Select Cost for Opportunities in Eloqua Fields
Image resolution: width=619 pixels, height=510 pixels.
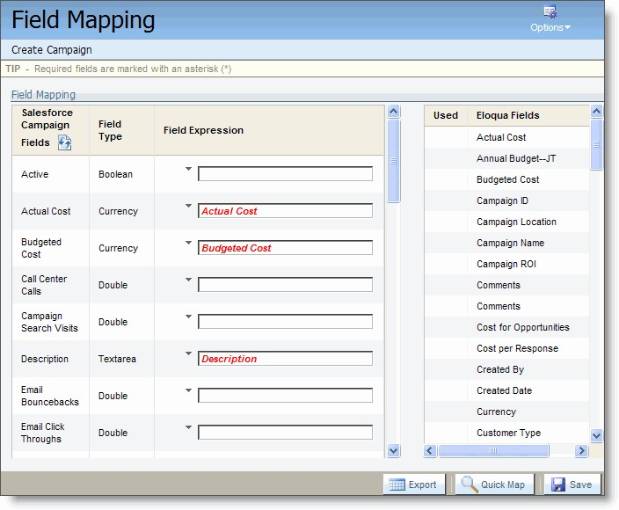click(523, 327)
